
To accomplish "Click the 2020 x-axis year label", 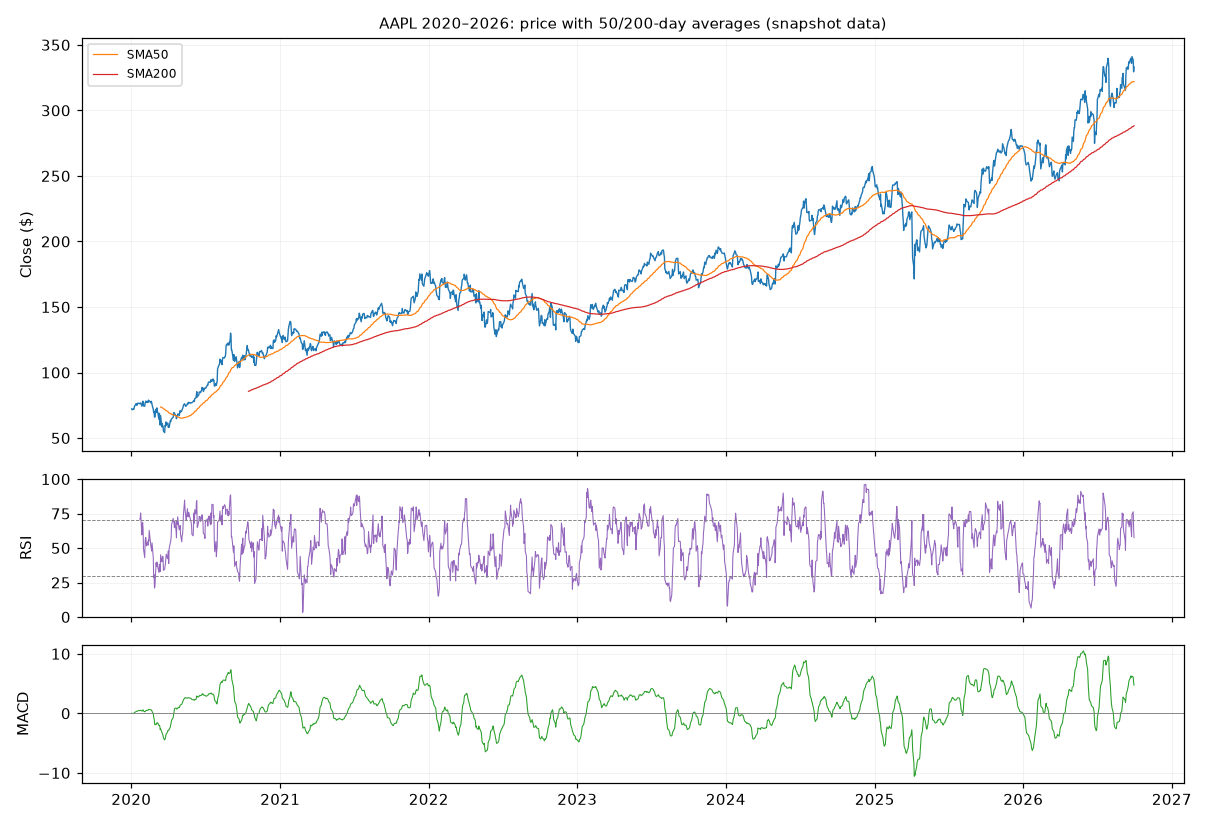I will click(131, 800).
